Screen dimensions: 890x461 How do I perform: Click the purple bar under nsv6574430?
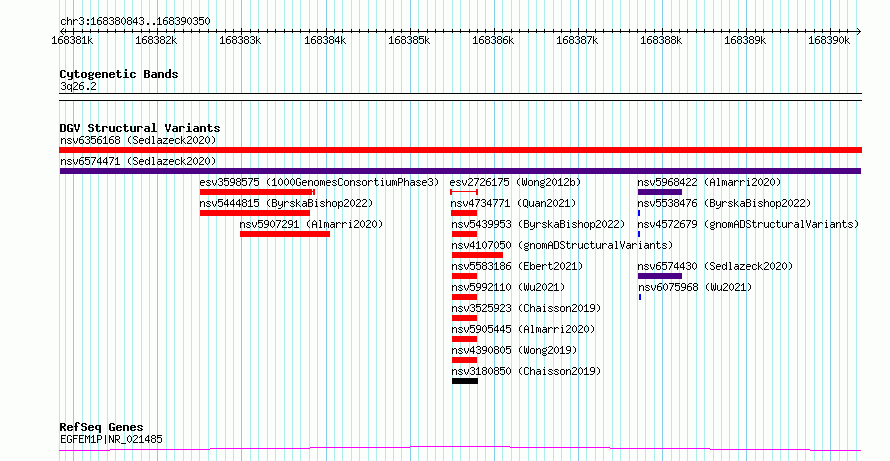pos(660,276)
